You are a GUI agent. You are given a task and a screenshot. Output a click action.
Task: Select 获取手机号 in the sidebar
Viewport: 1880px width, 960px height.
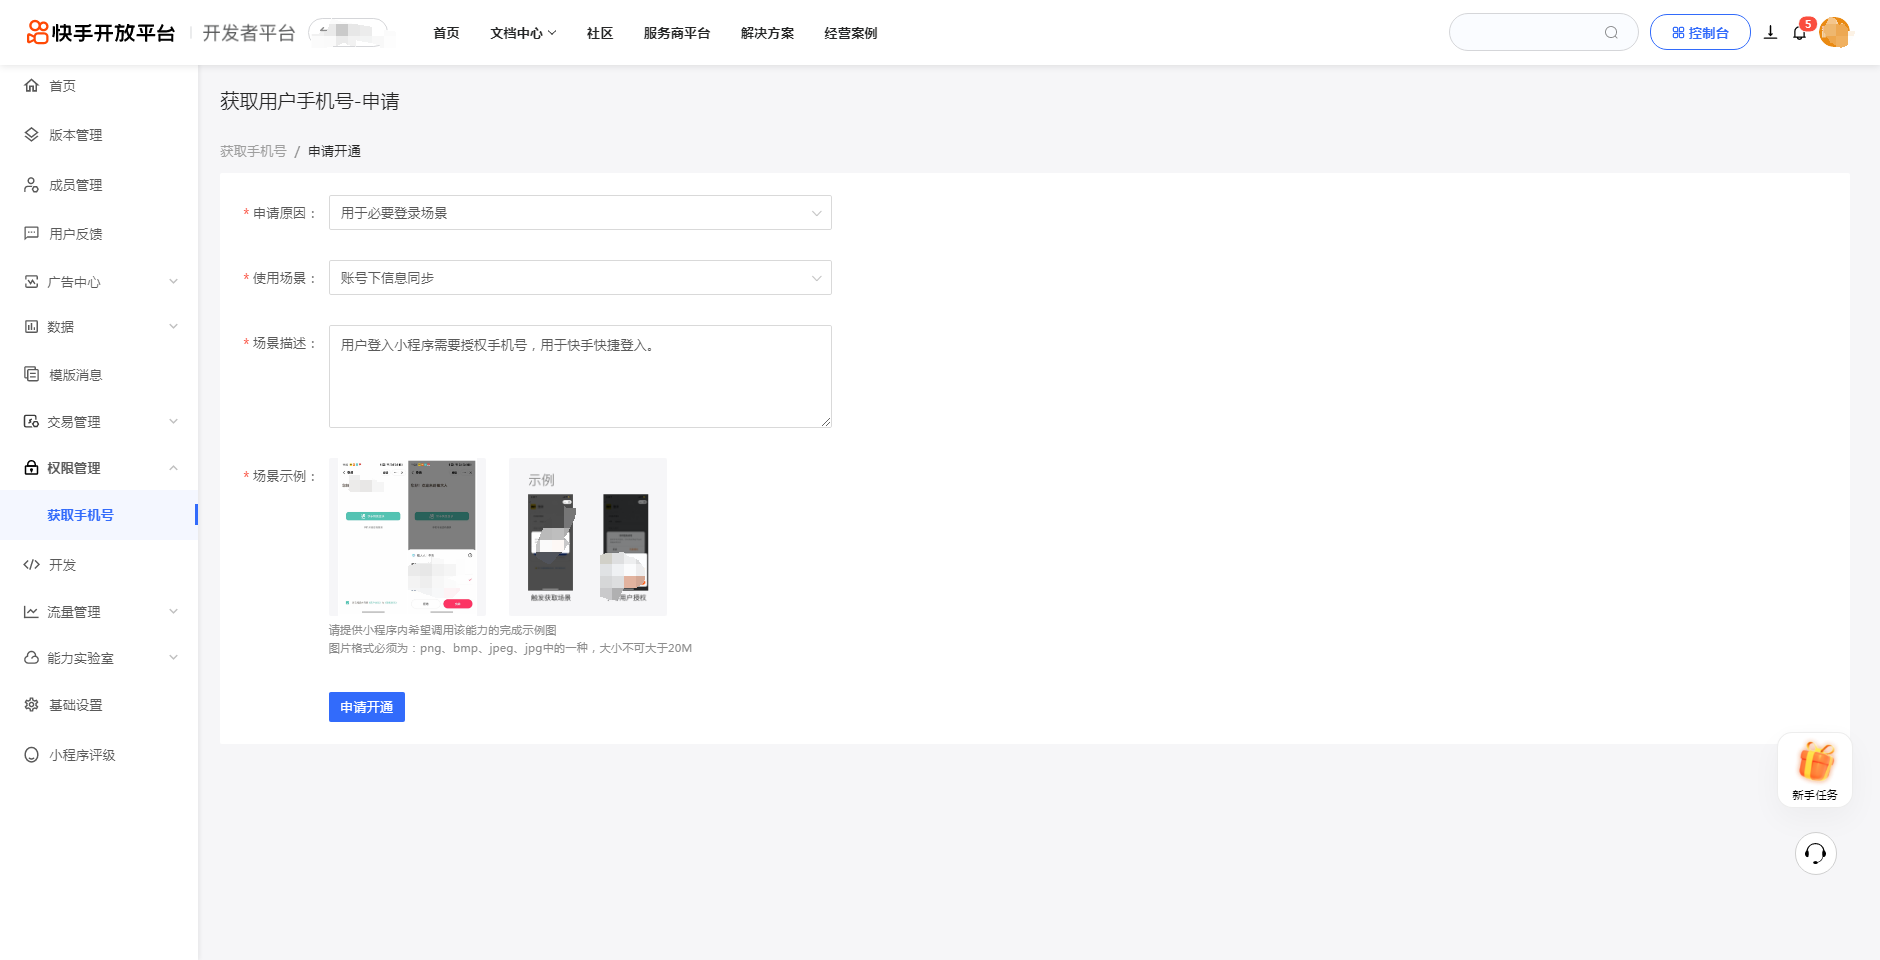tap(80, 515)
